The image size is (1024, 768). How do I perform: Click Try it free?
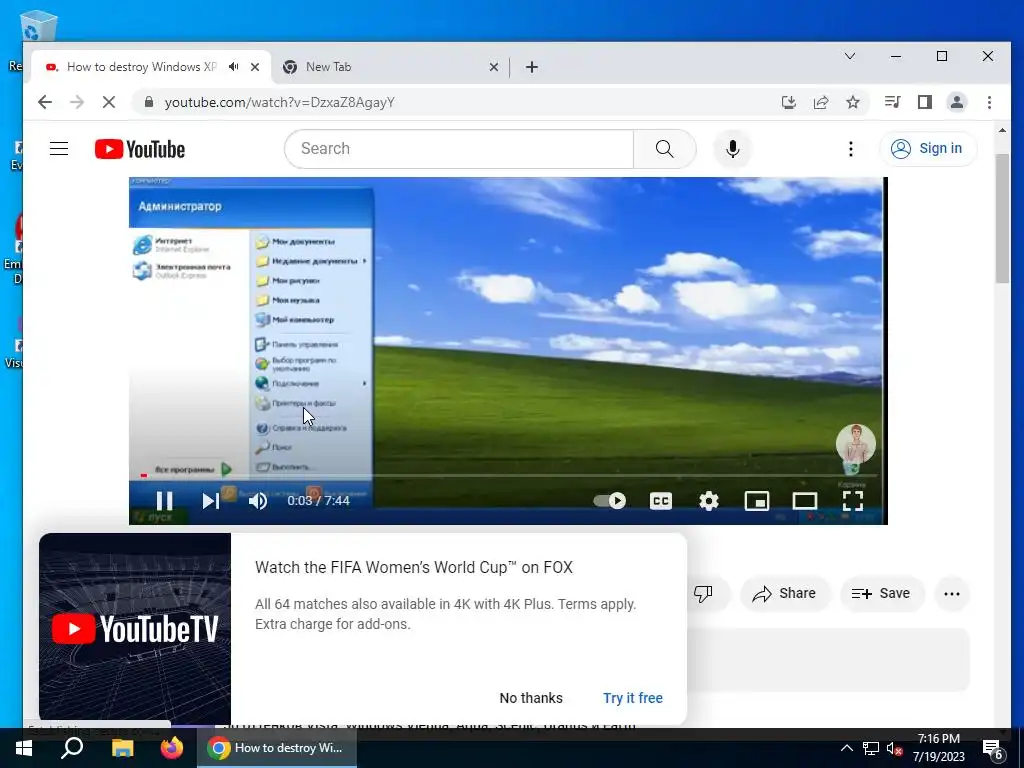coord(633,698)
